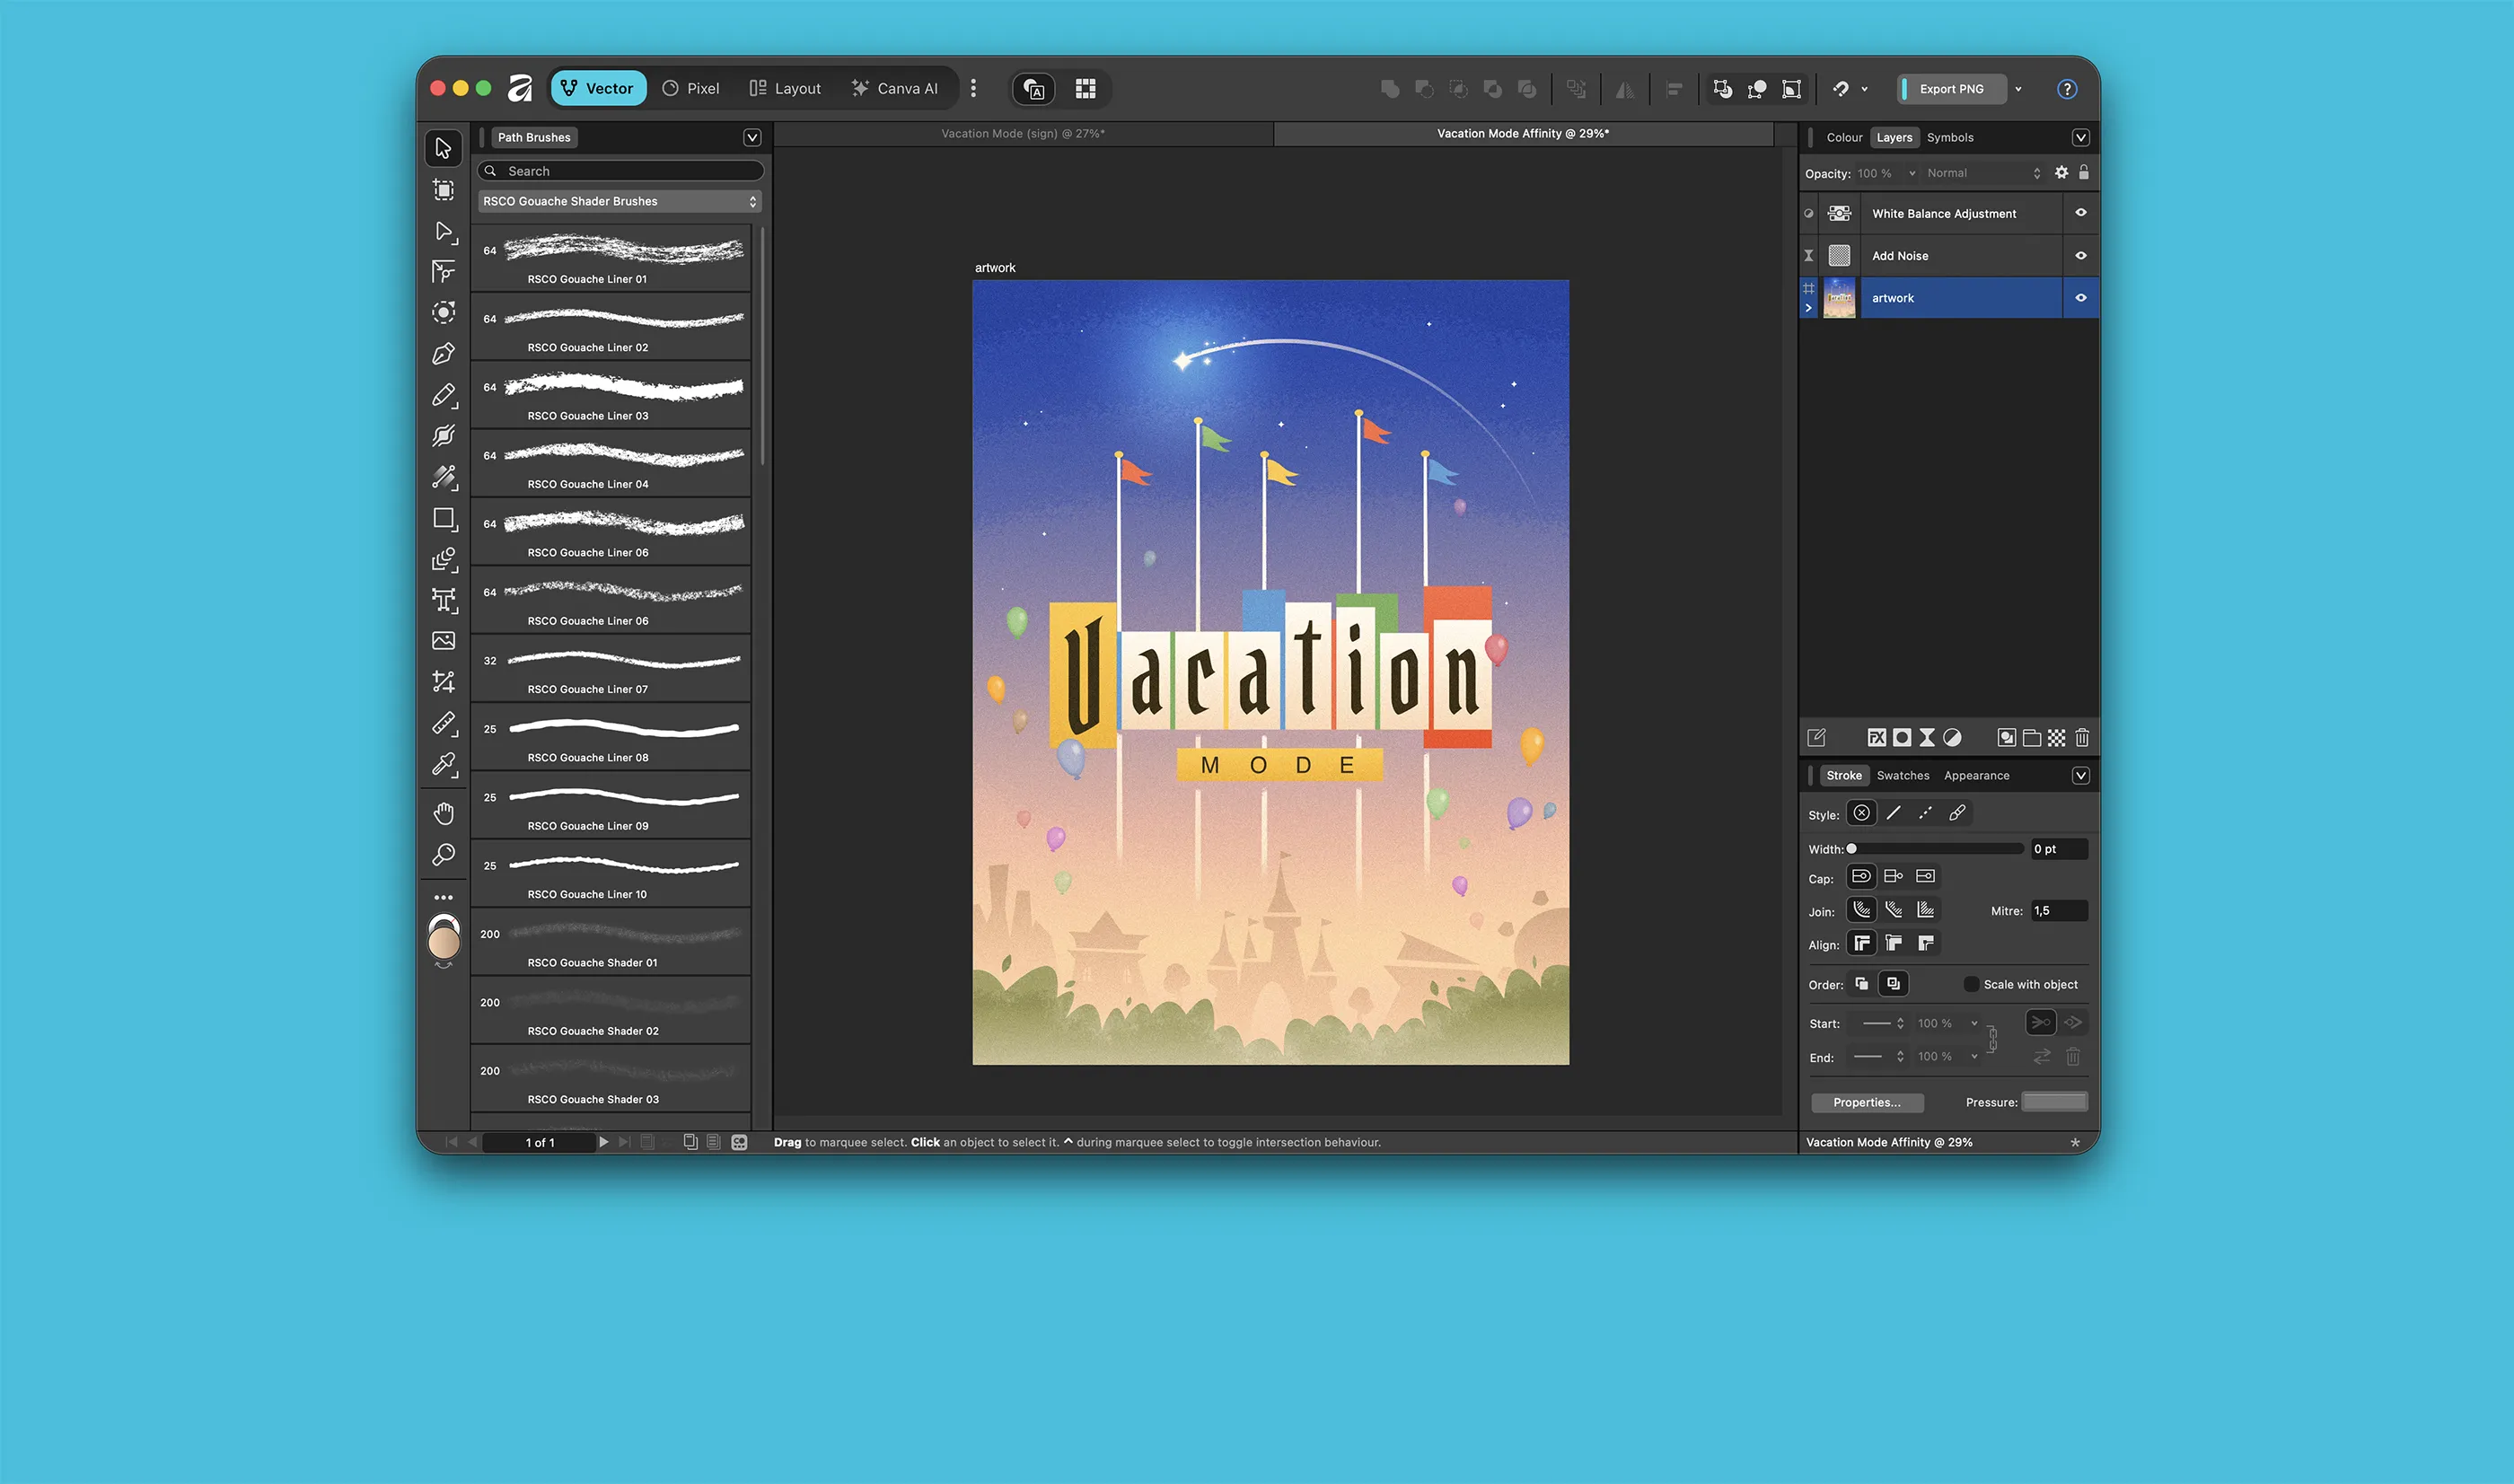
Task: Open the Canva AI persona
Action: 895,89
